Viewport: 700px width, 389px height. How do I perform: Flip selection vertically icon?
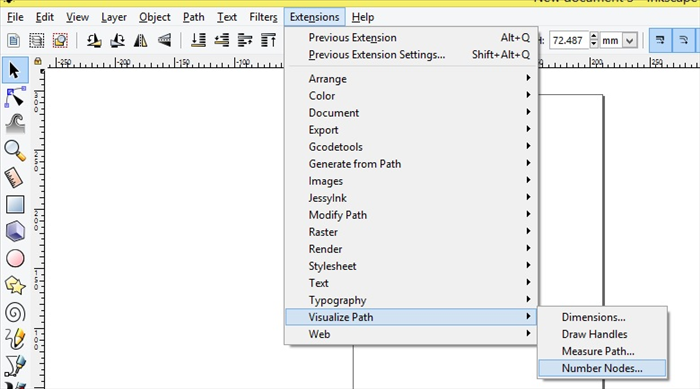[164, 41]
